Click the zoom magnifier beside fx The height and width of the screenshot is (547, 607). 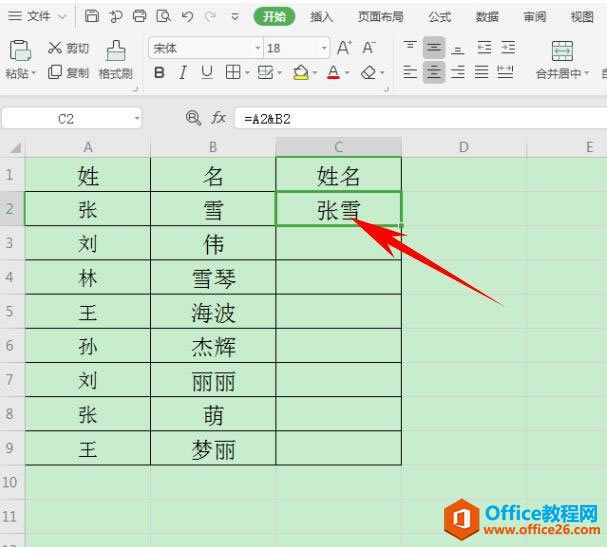193,118
